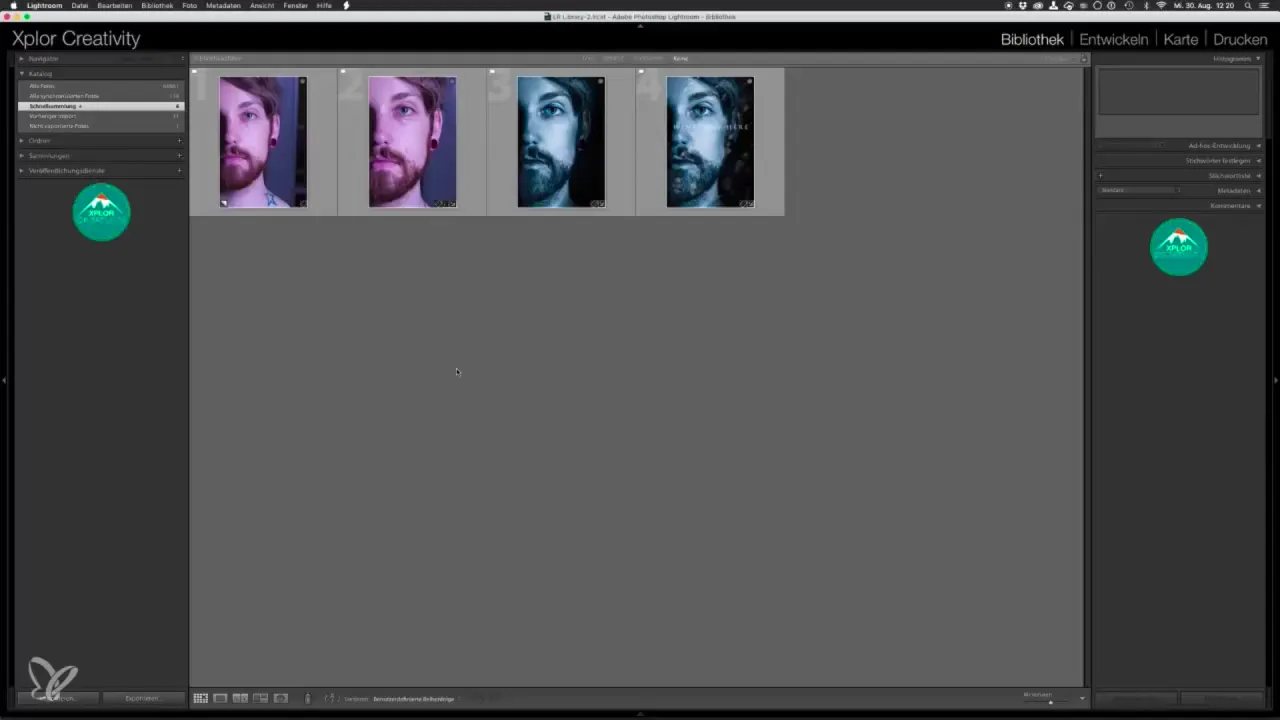
Task: Open the Foto menu
Action: point(189,5)
